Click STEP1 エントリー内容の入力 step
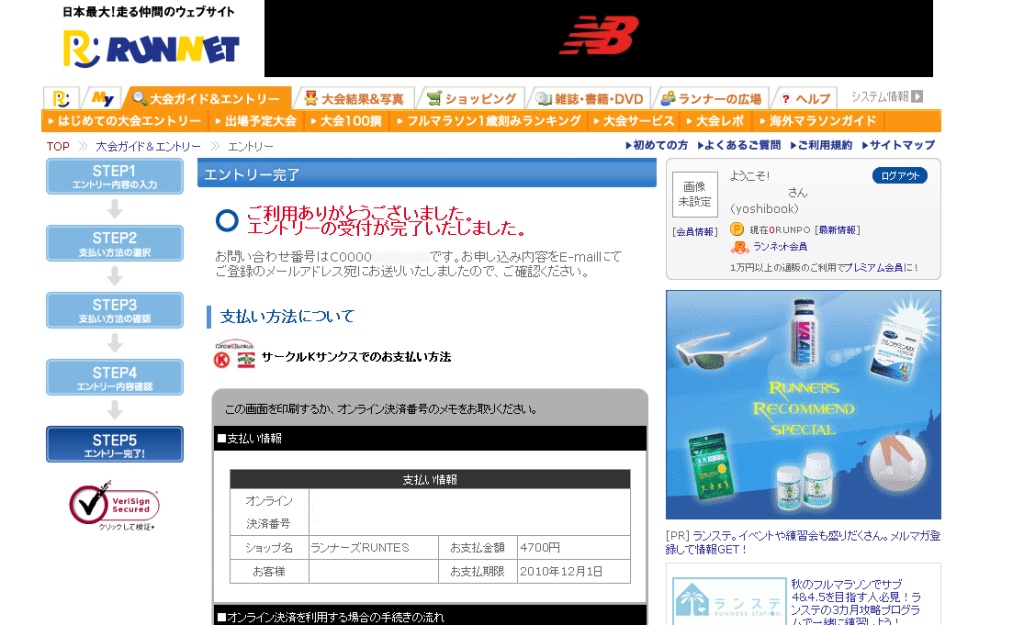Viewport: 1024px width, 625px height. (x=114, y=176)
